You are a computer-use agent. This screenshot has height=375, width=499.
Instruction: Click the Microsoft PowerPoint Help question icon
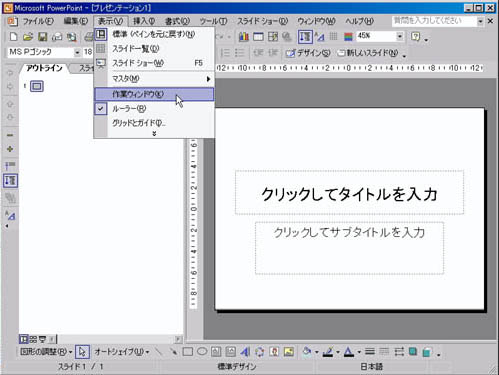pos(415,36)
